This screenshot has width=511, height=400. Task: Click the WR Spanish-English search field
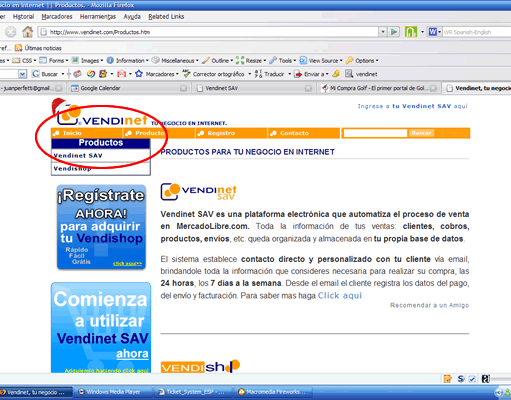(477, 32)
